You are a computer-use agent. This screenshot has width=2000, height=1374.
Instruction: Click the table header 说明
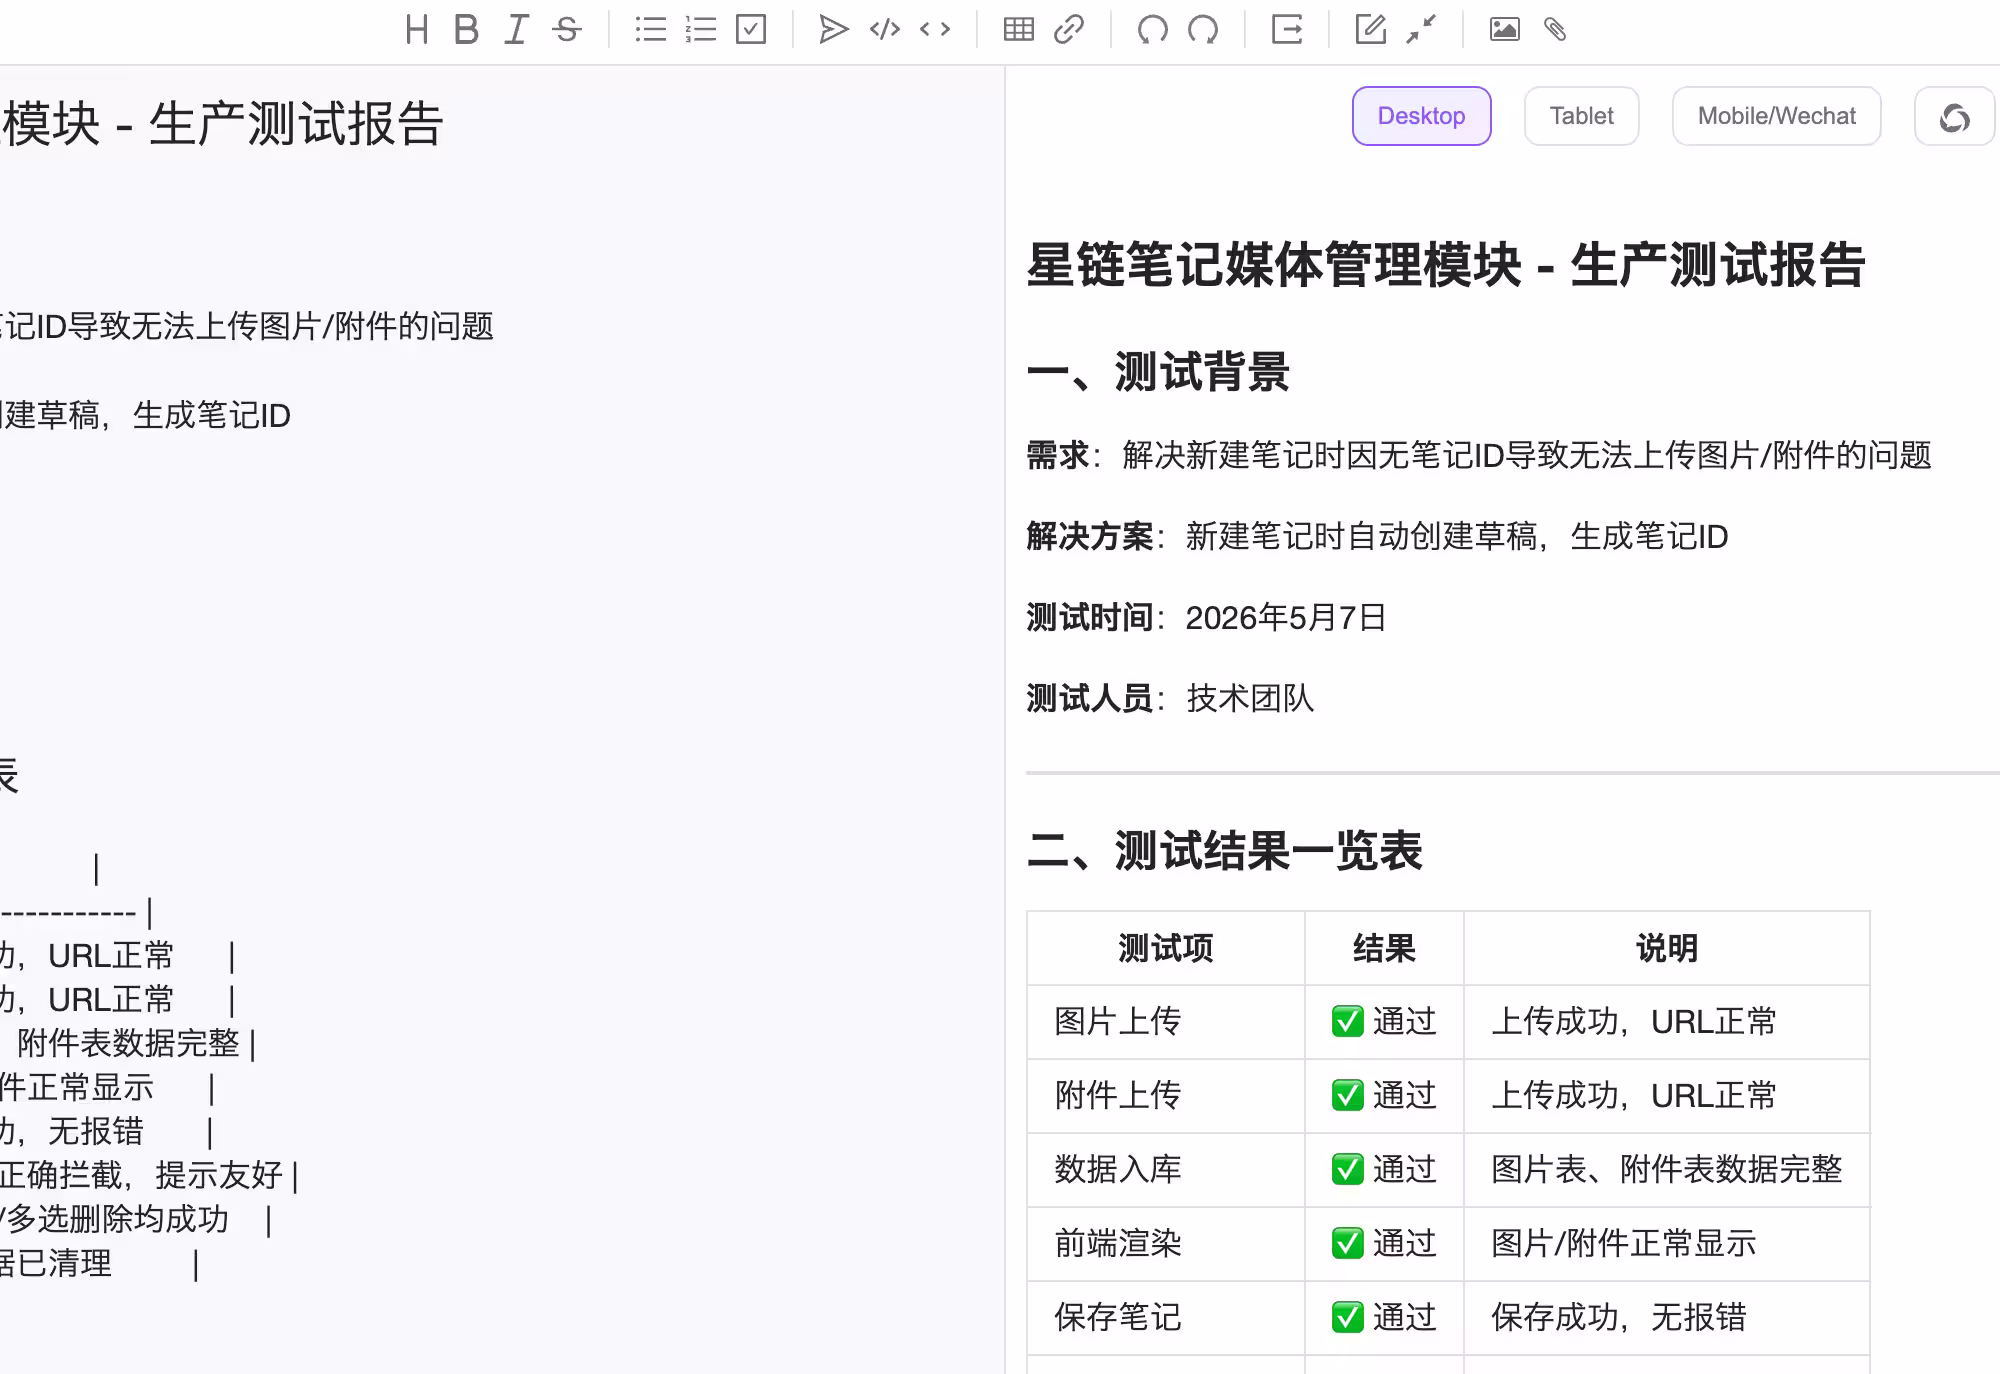1667,948
